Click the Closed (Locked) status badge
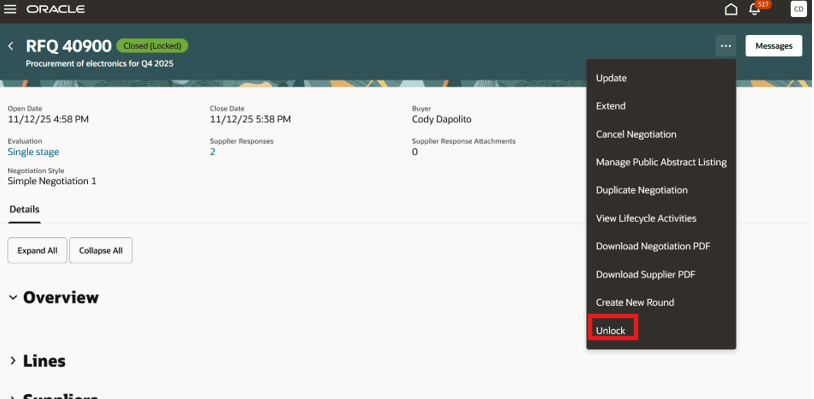814x399 pixels. point(152,46)
